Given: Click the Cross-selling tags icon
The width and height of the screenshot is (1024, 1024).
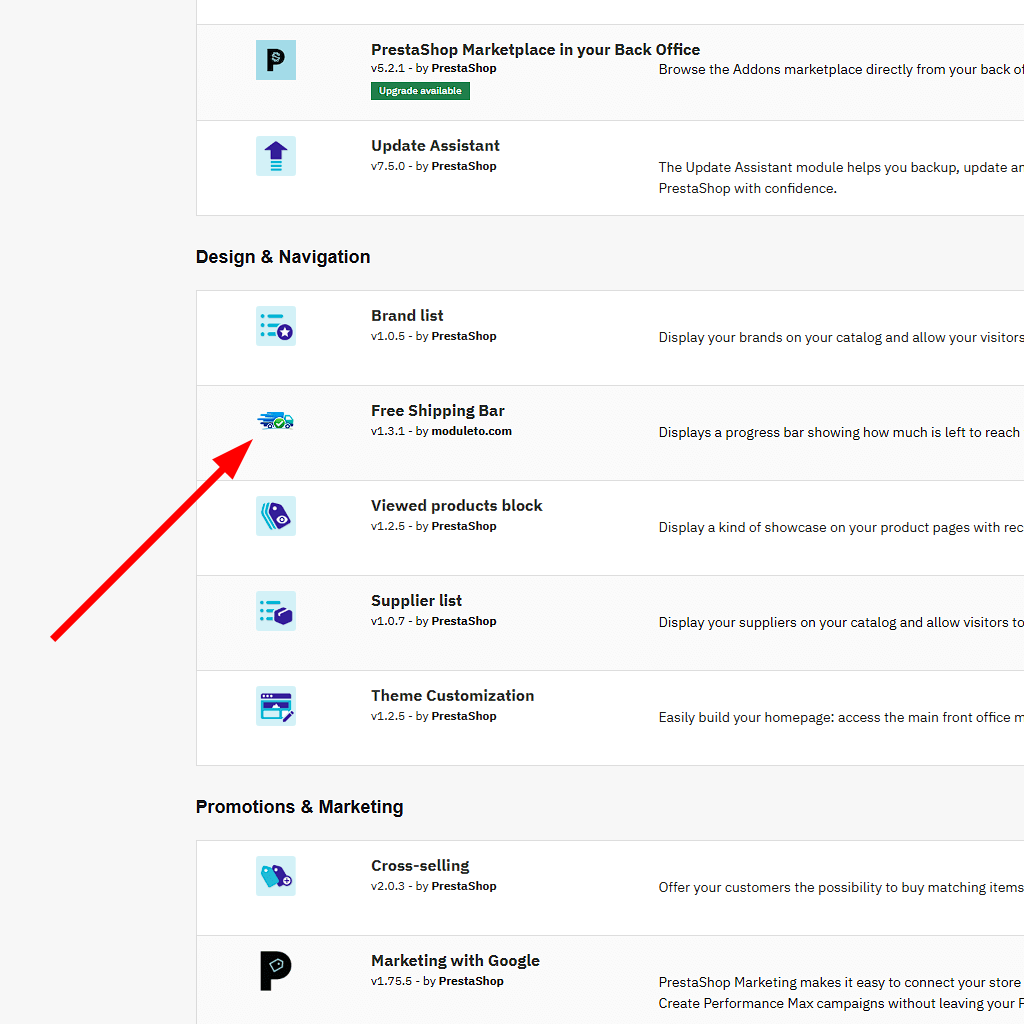Looking at the screenshot, I should point(276,876).
